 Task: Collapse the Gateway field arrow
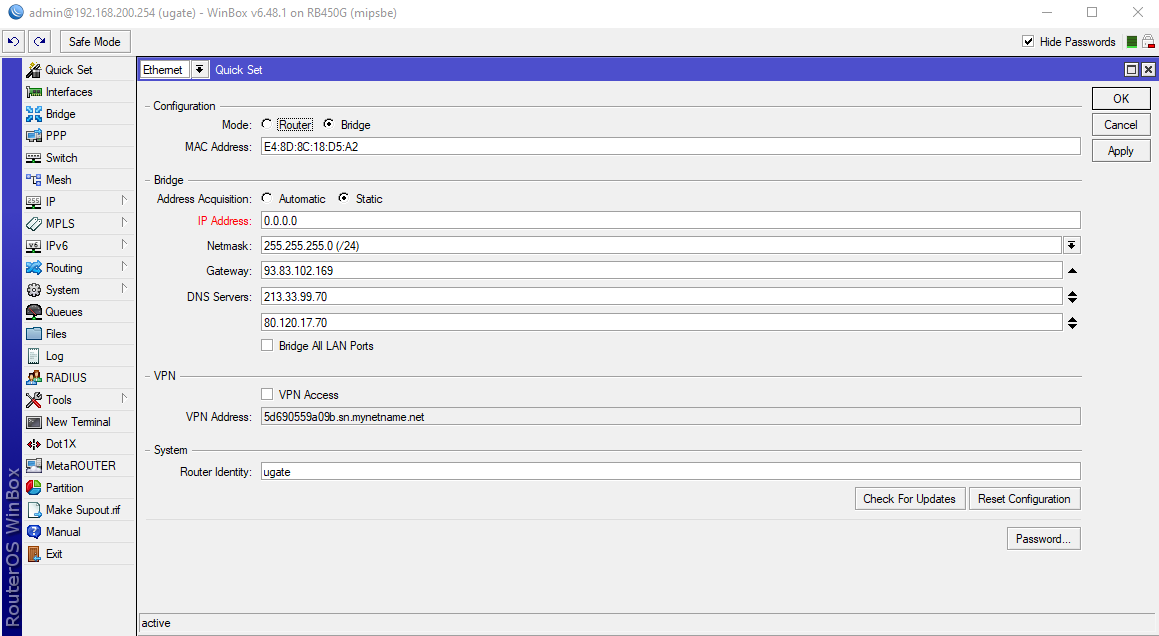(1073, 271)
